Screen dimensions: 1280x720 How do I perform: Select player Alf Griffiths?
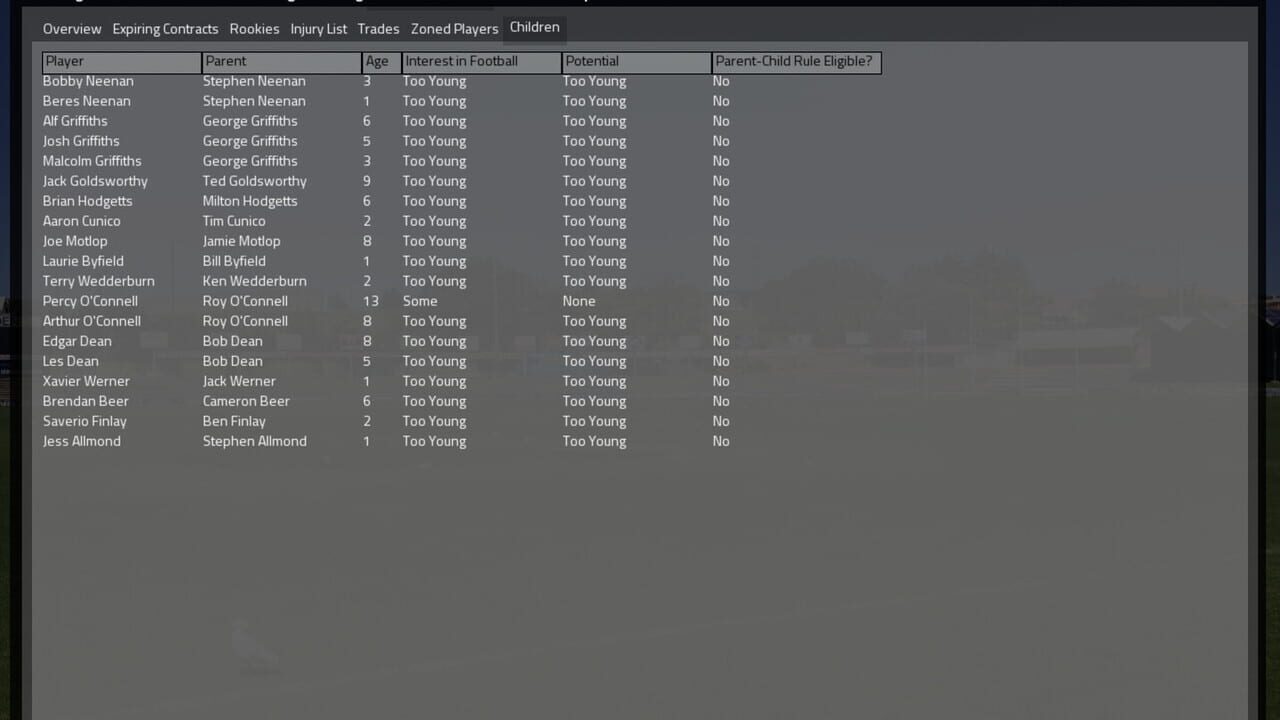pyautogui.click(x=75, y=121)
